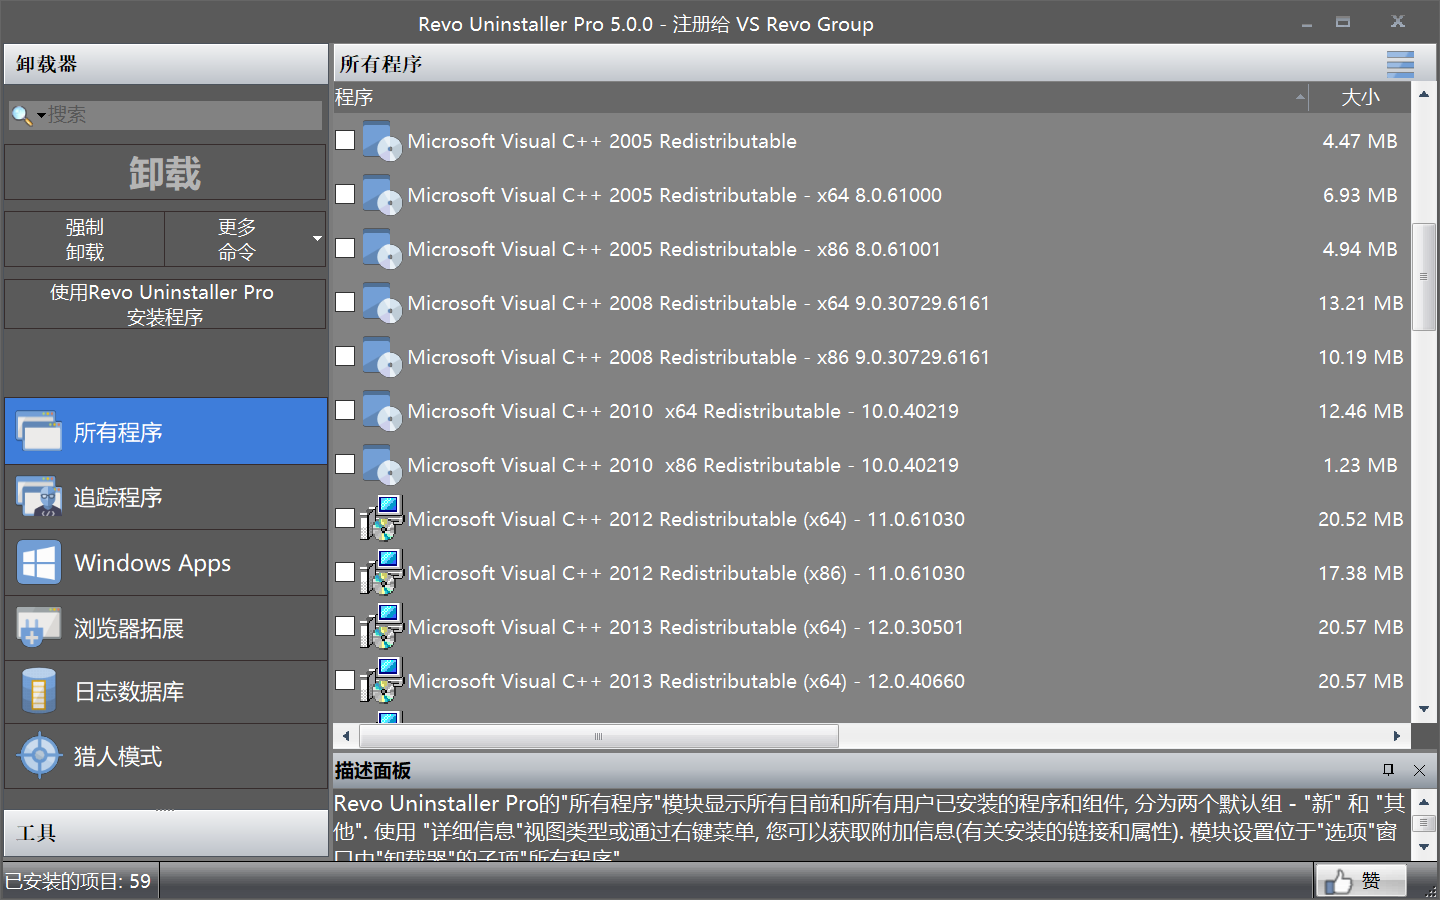Click the icon of Visual C++ 2005 x64 8.0.61000
Viewport: 1440px width, 900px height.
pyautogui.click(x=382, y=195)
